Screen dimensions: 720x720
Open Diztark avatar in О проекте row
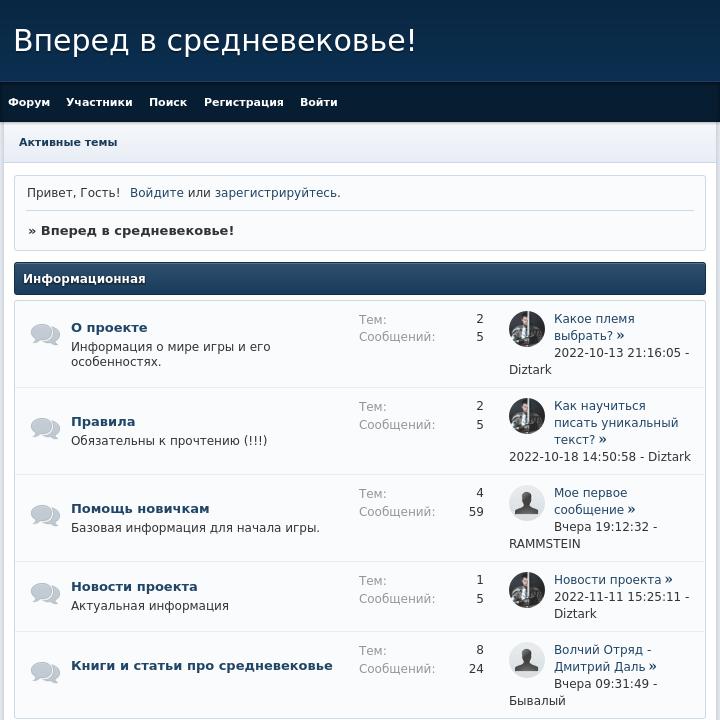coord(527,329)
